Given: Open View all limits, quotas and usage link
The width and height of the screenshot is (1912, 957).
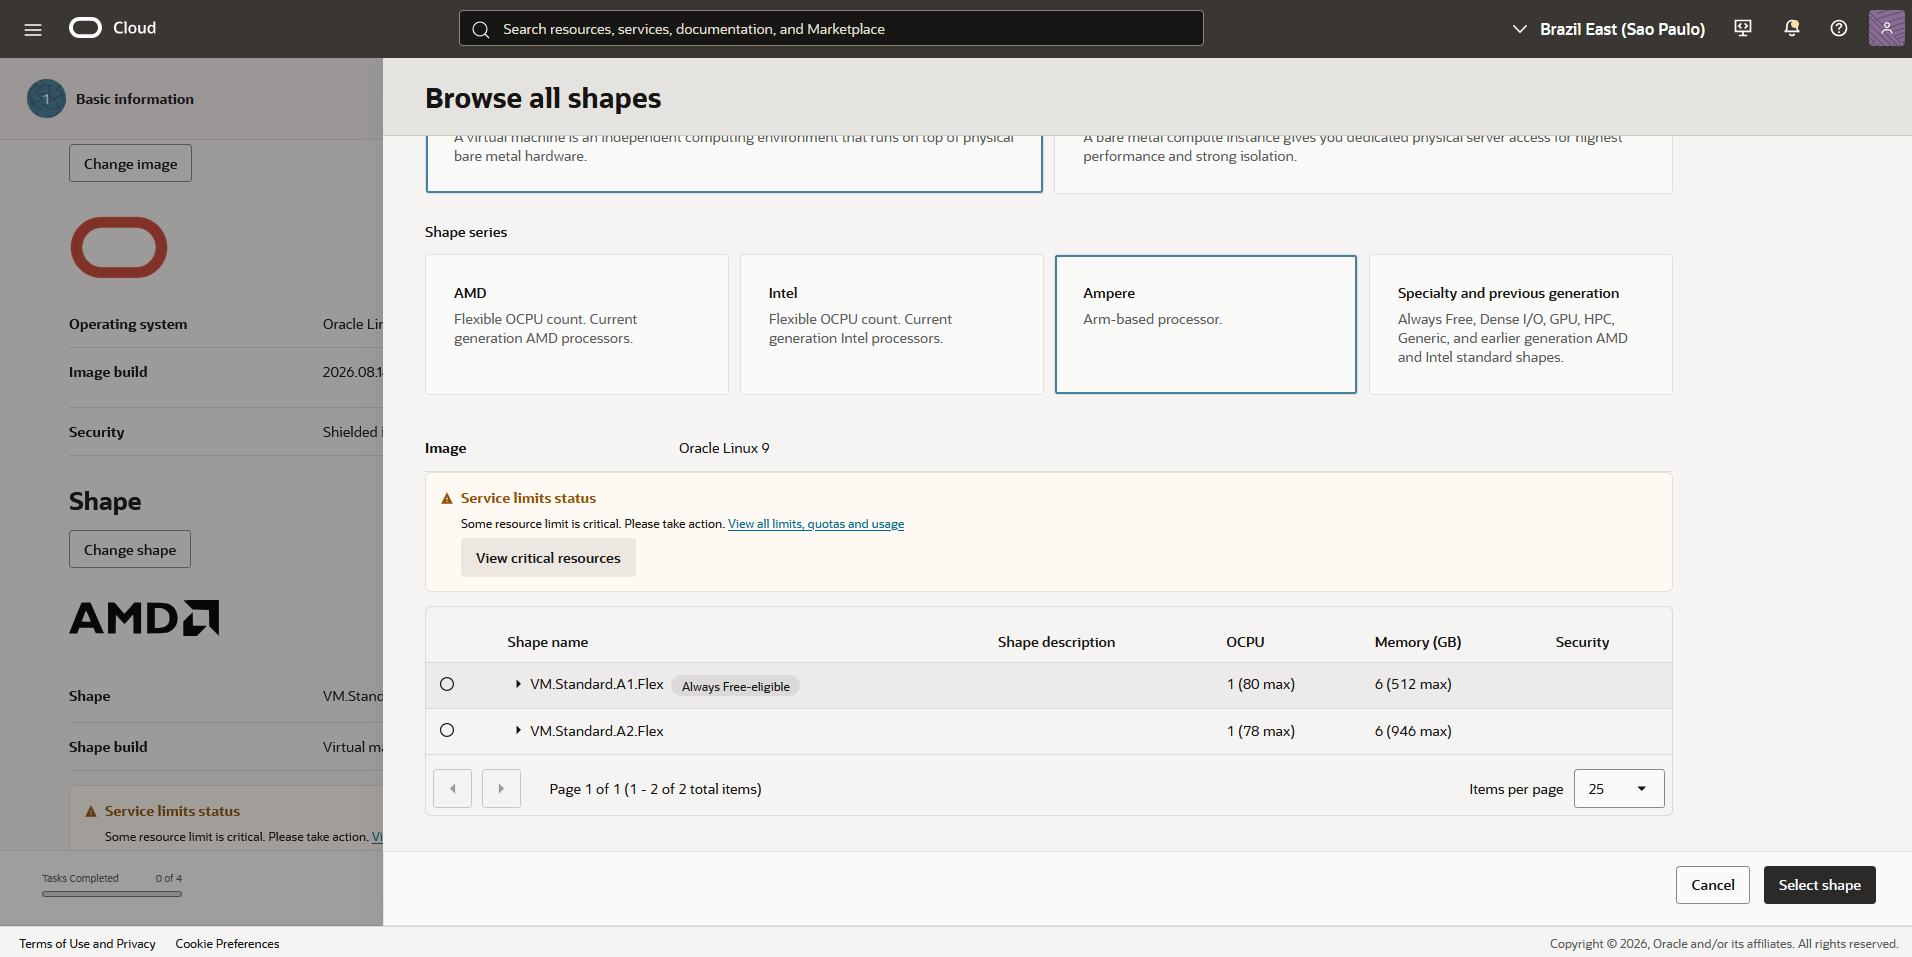Looking at the screenshot, I should pos(816,524).
